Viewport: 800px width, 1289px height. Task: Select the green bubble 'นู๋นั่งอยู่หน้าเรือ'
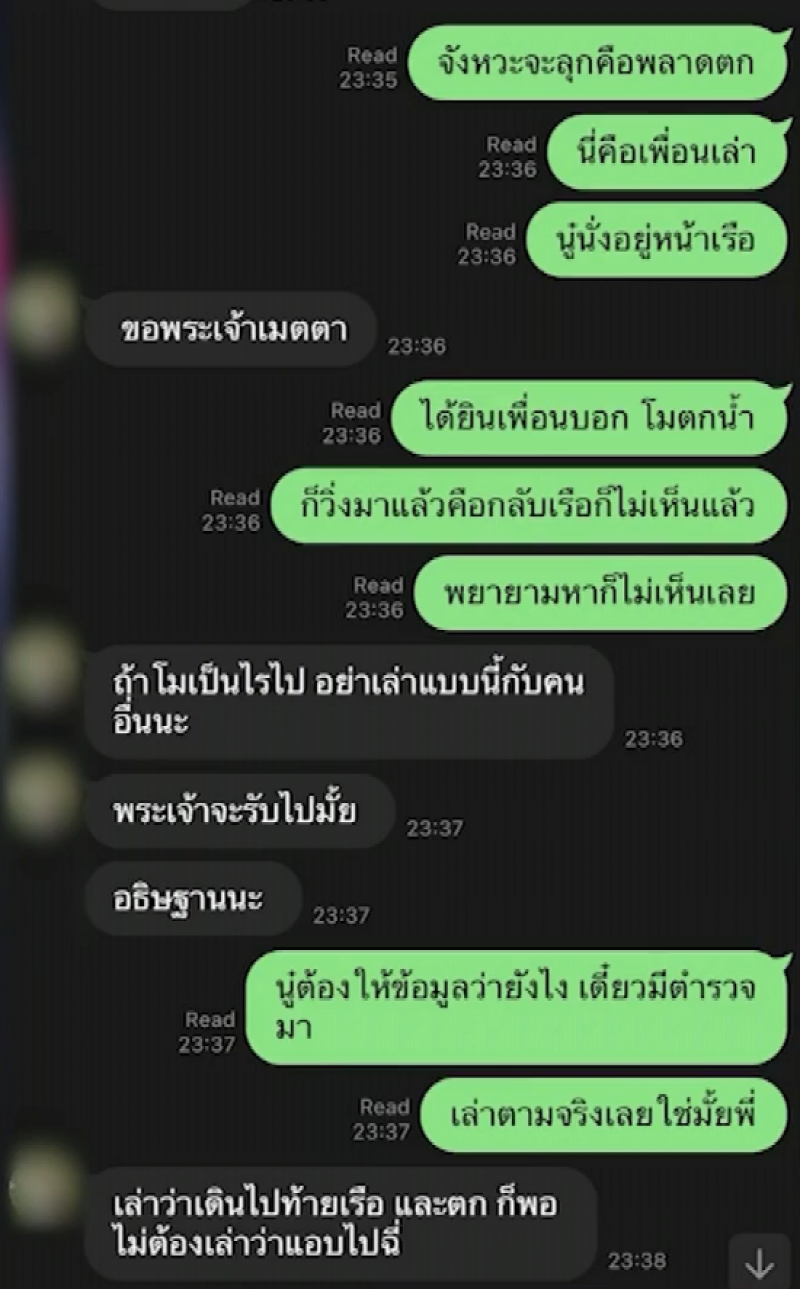(x=657, y=240)
